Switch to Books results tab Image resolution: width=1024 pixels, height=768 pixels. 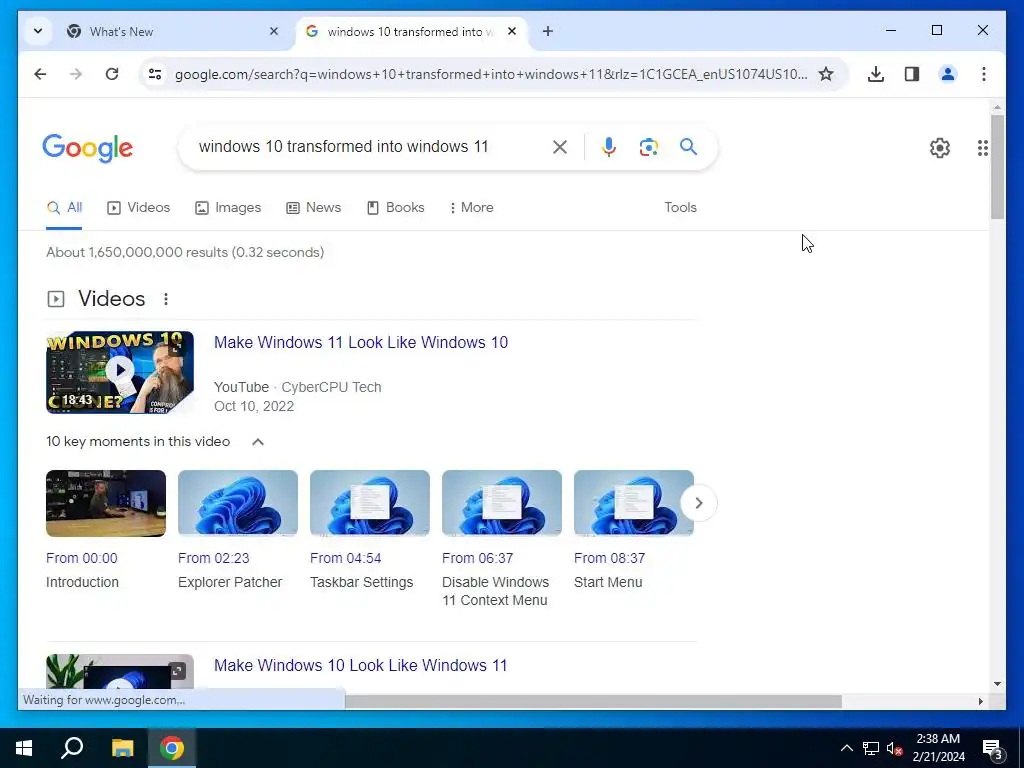click(x=396, y=207)
